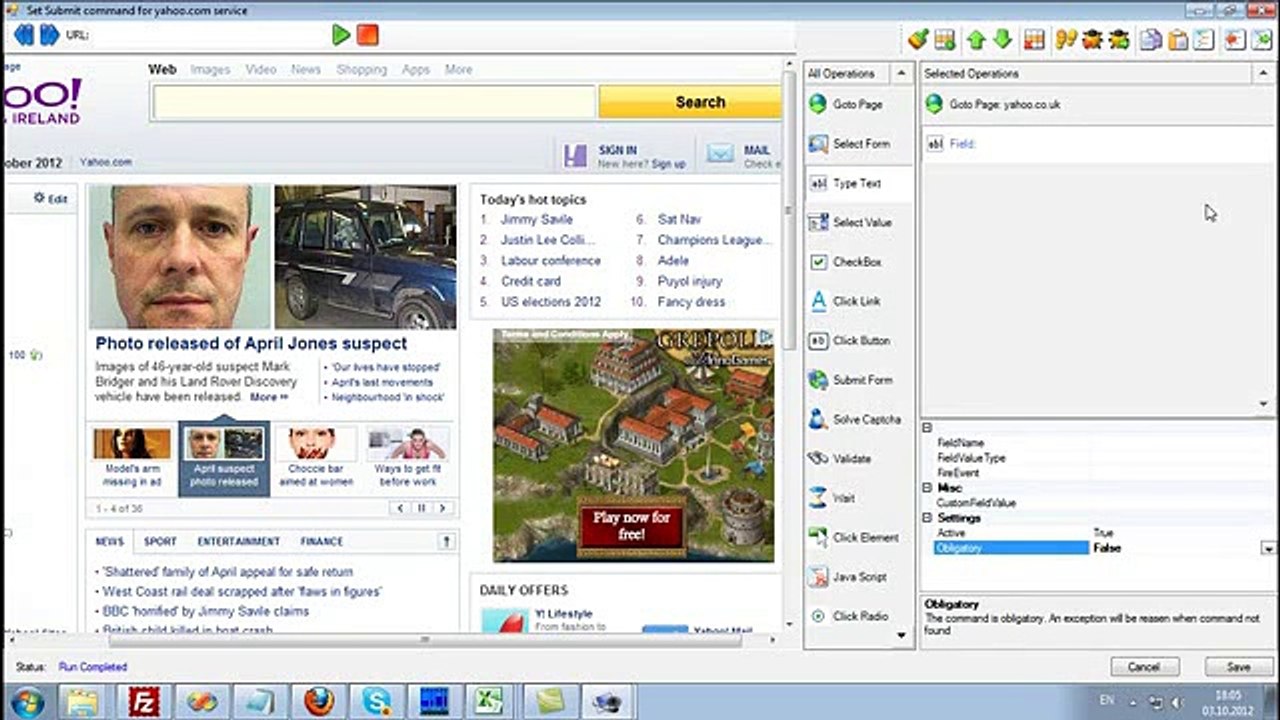Open Firefox from the taskbar
Screen dimensions: 1280x720
pos(320,702)
